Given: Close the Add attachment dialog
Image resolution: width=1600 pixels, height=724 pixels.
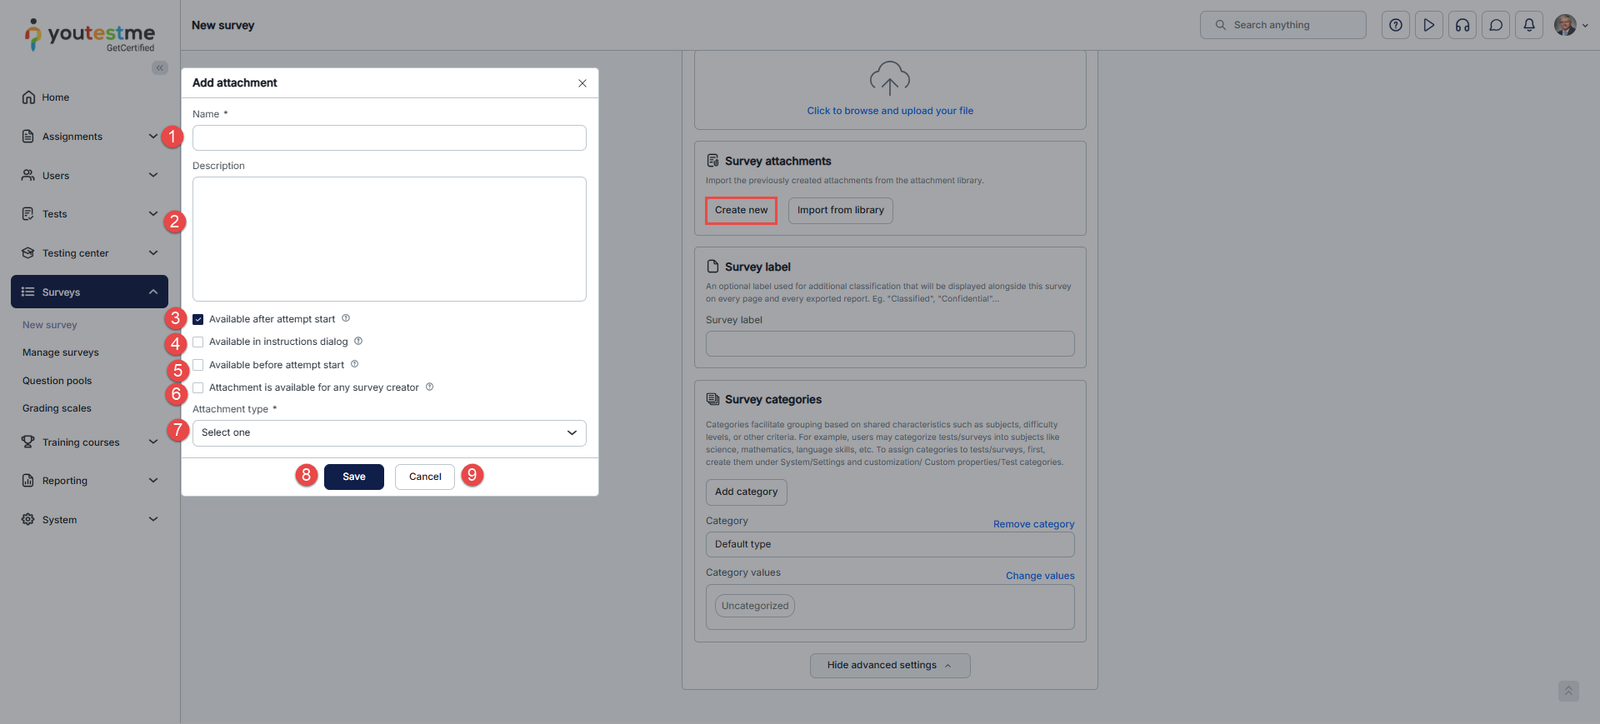Looking at the screenshot, I should pos(582,83).
